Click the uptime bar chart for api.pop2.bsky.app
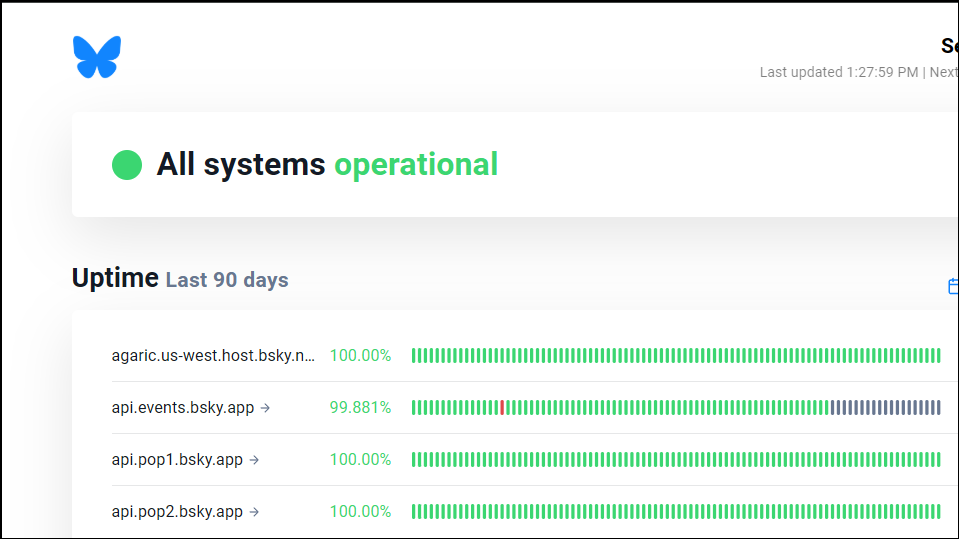Viewport: 959px width, 539px height. (x=676, y=511)
